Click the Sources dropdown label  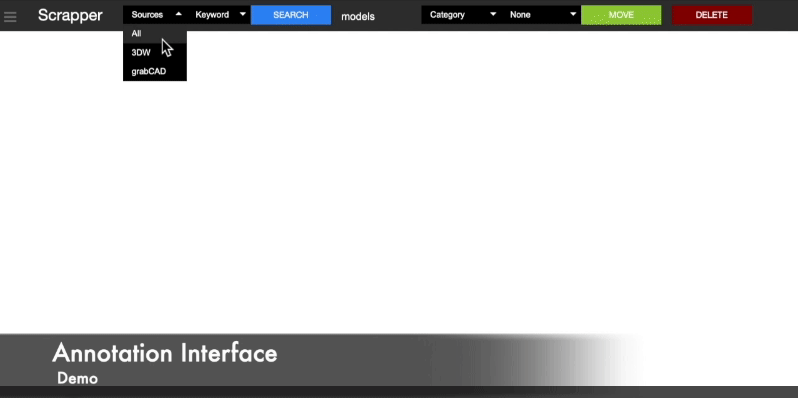click(x=147, y=15)
